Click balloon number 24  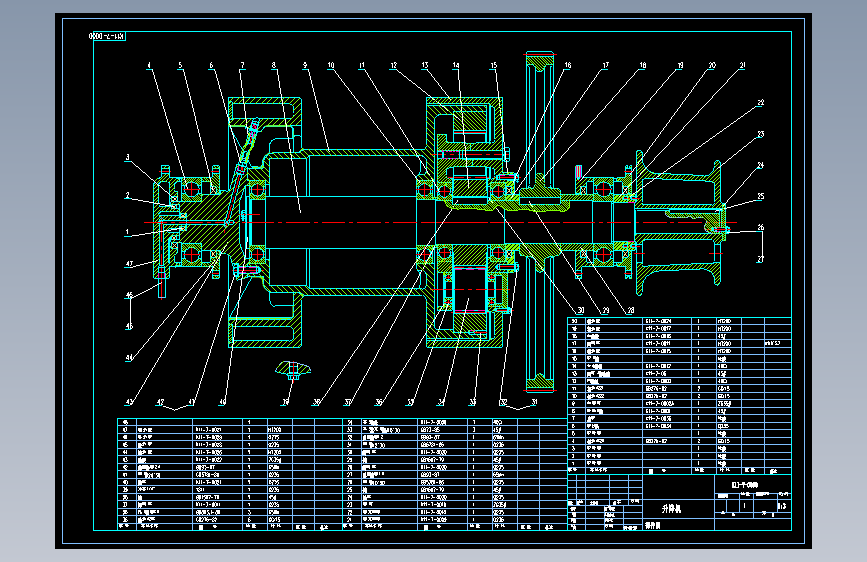pos(761,165)
